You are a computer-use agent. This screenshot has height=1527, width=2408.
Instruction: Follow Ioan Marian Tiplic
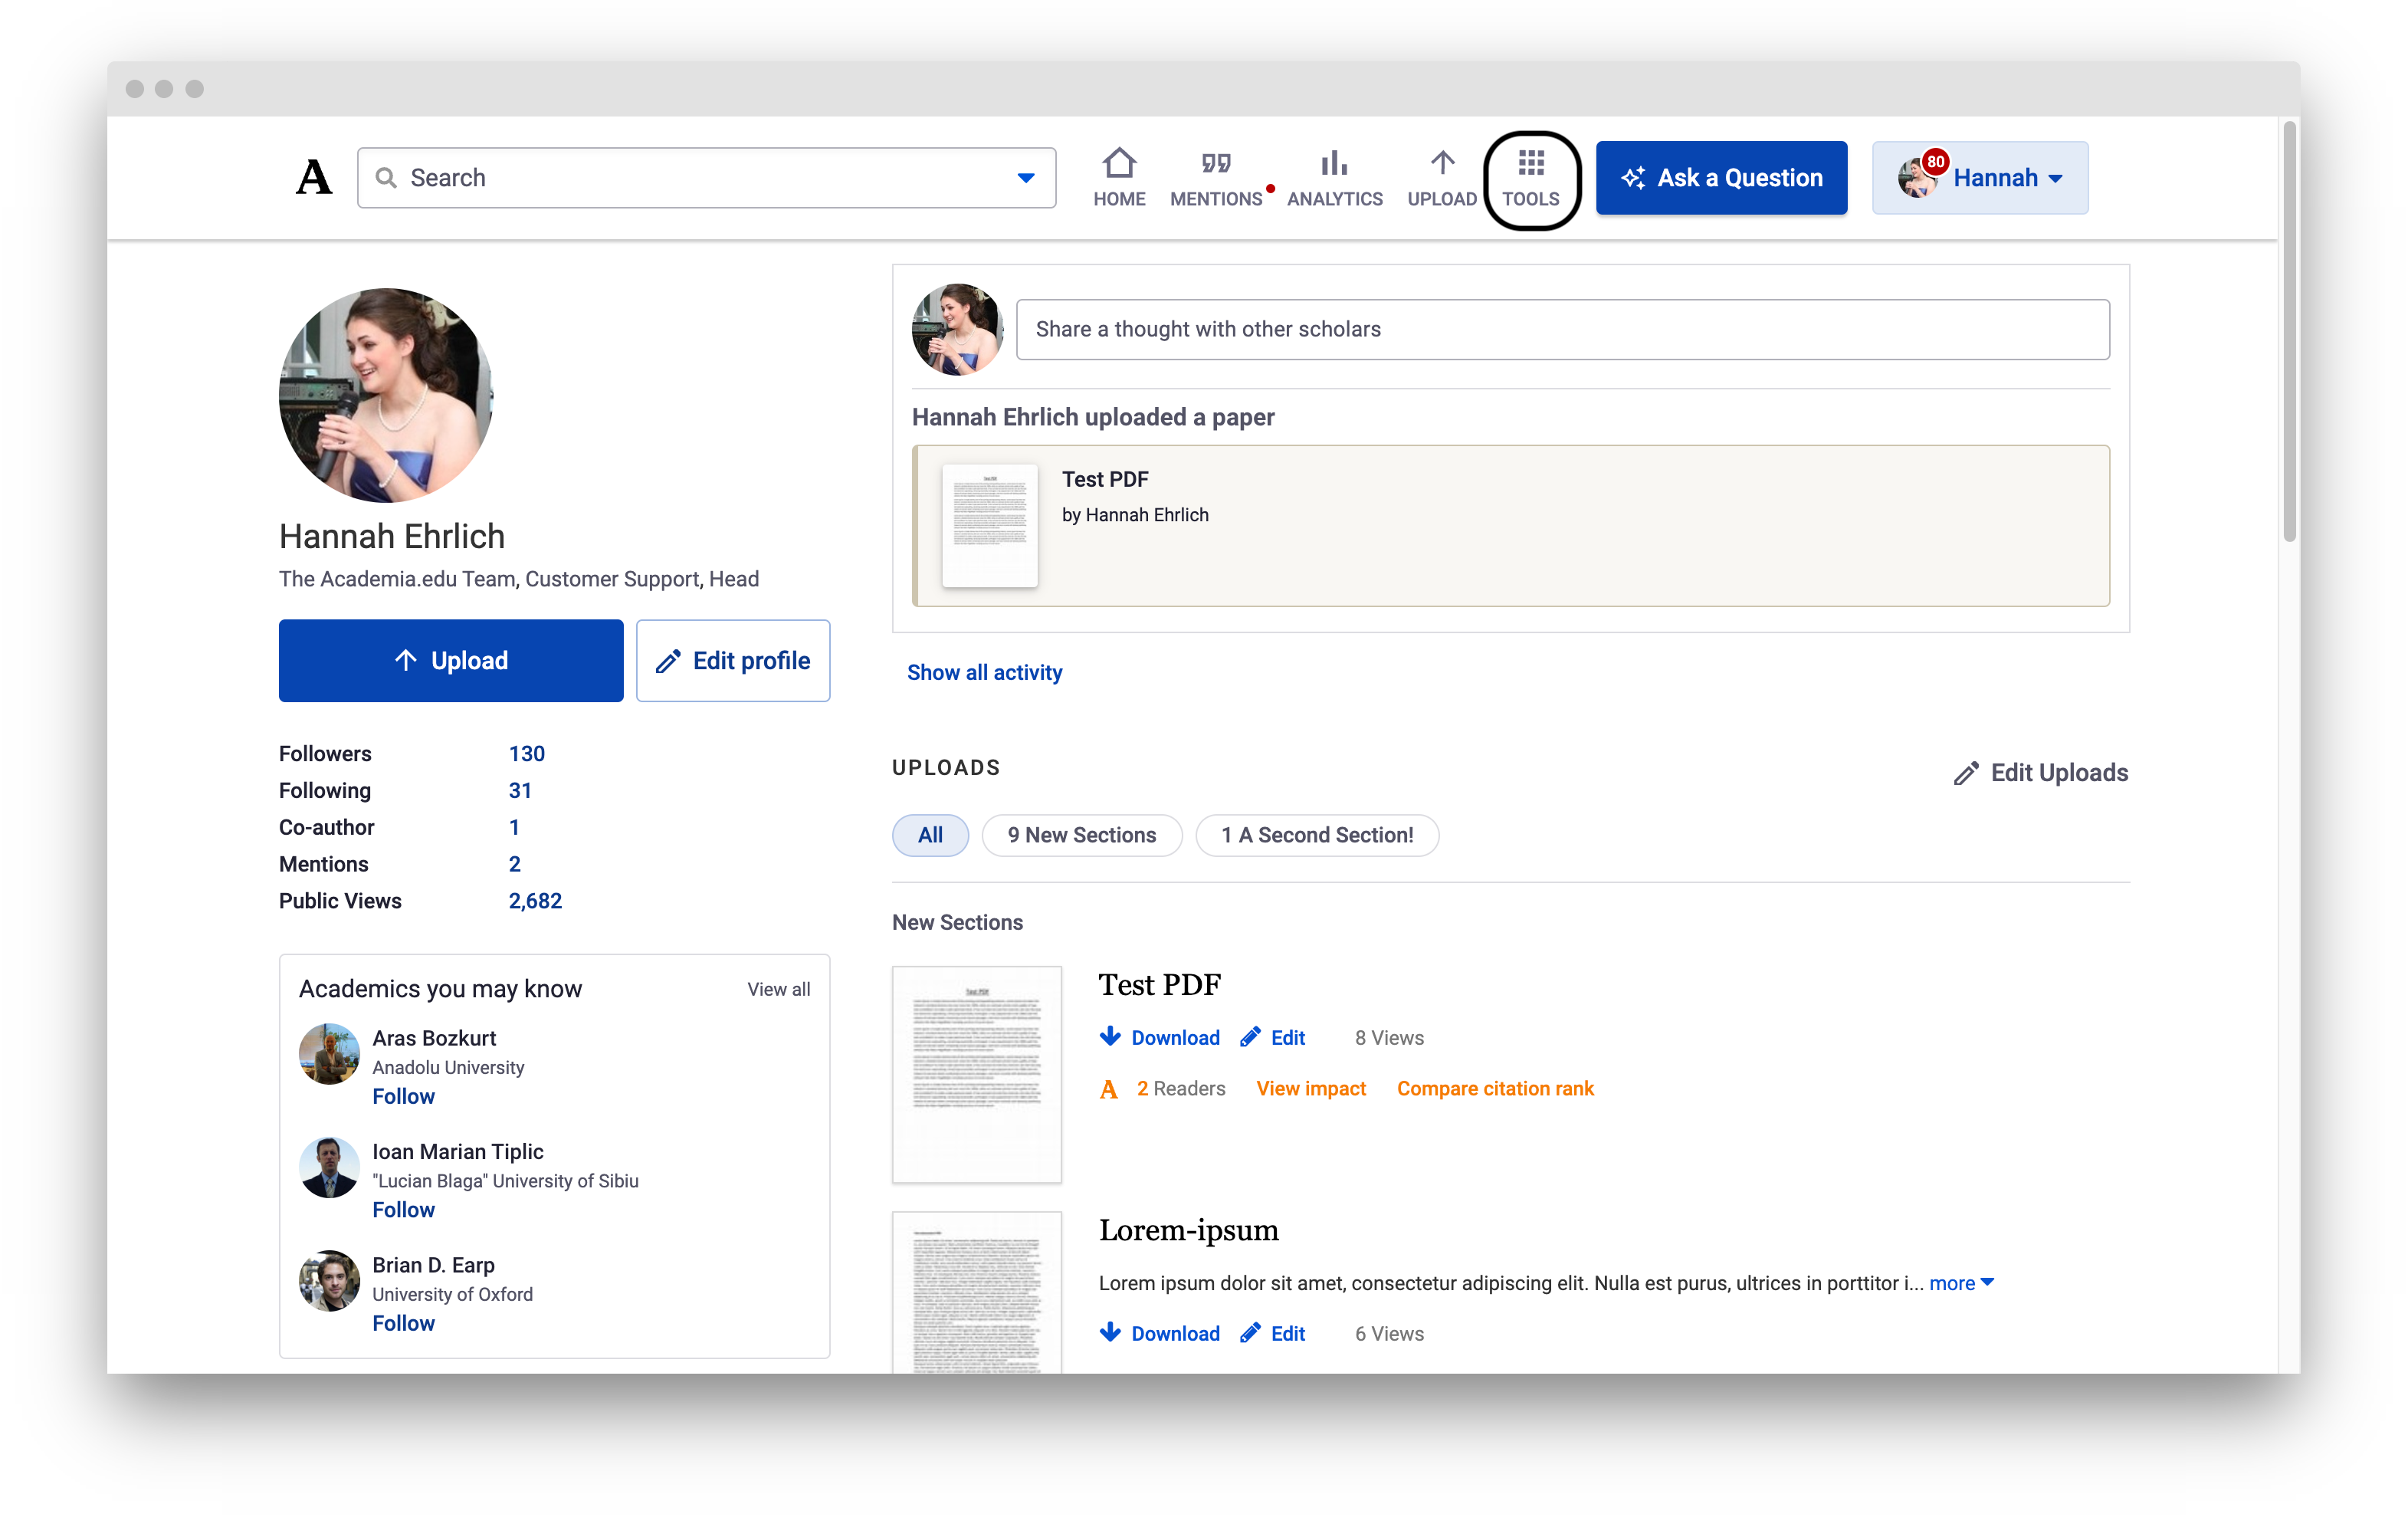pyautogui.click(x=403, y=1210)
